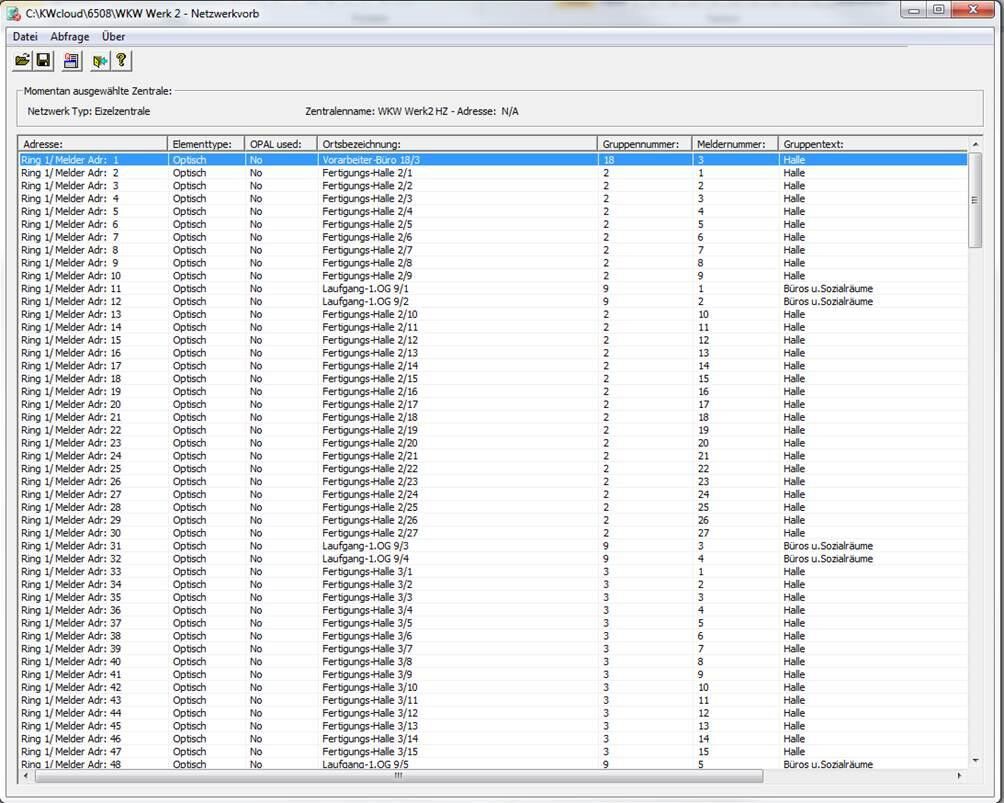Click the 'Fertigungs-Halle 2/21' cell

pyautogui.click(x=370, y=456)
